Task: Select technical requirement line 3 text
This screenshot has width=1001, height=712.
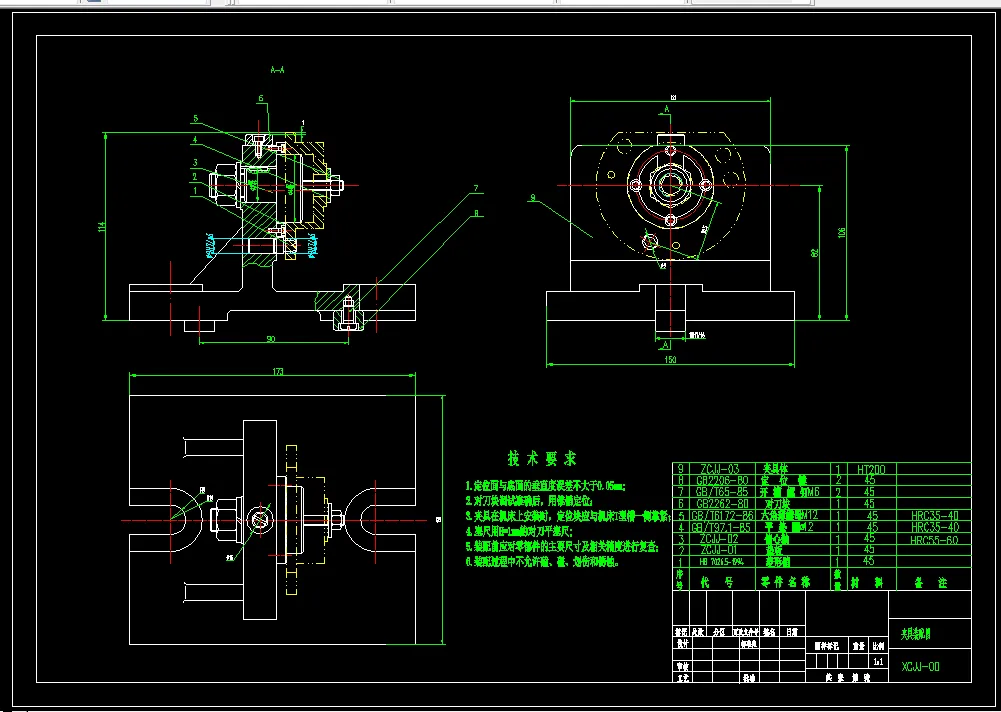Action: [566, 515]
